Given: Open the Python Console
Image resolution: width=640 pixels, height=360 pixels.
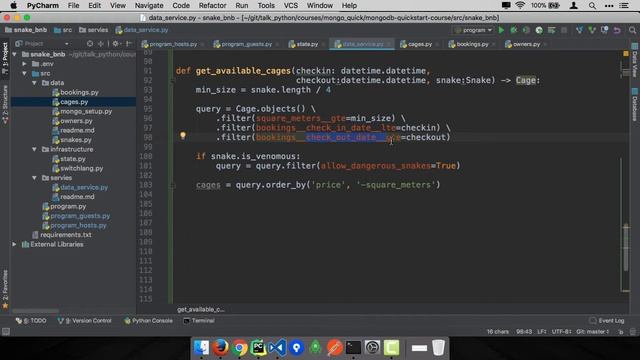Looking at the screenshot, I should click(149, 321).
